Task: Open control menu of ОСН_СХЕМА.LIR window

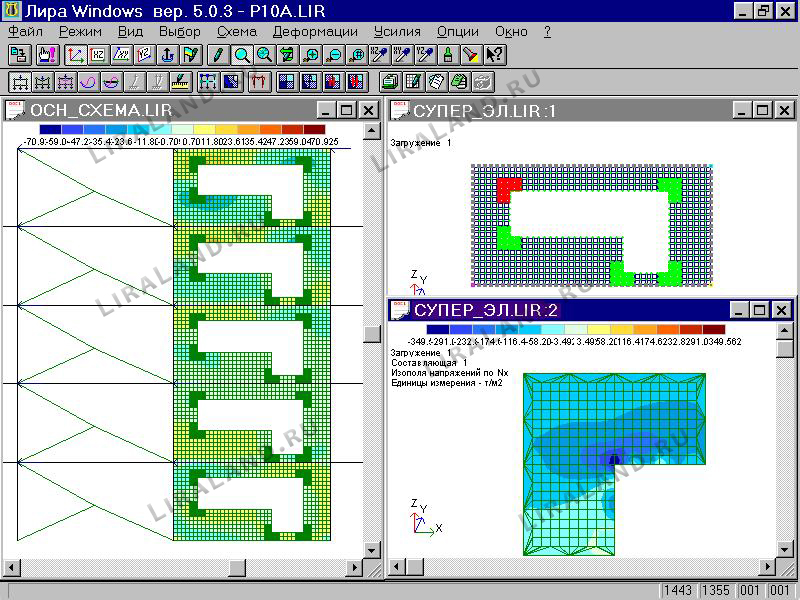Action: click(x=15, y=110)
